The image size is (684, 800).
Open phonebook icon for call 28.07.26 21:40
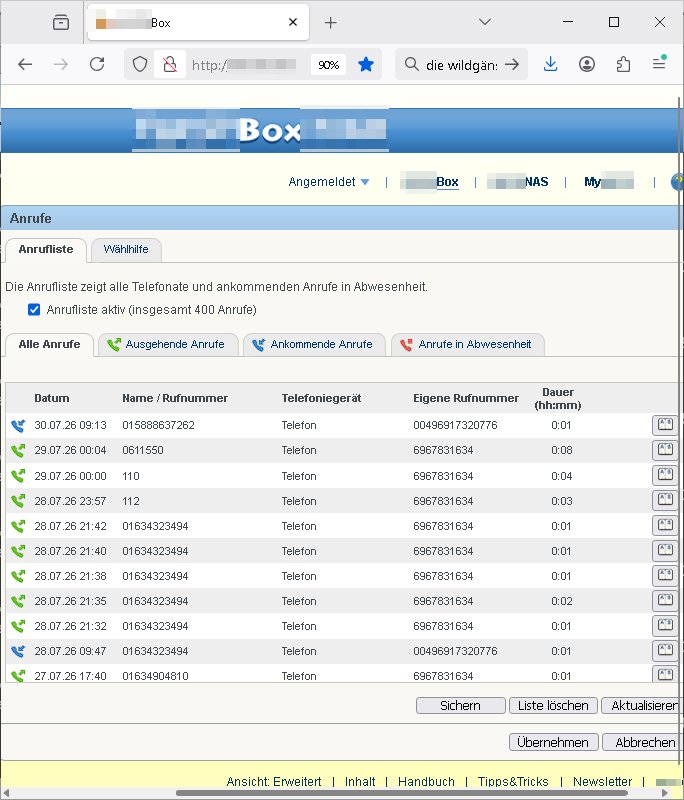[665, 550]
